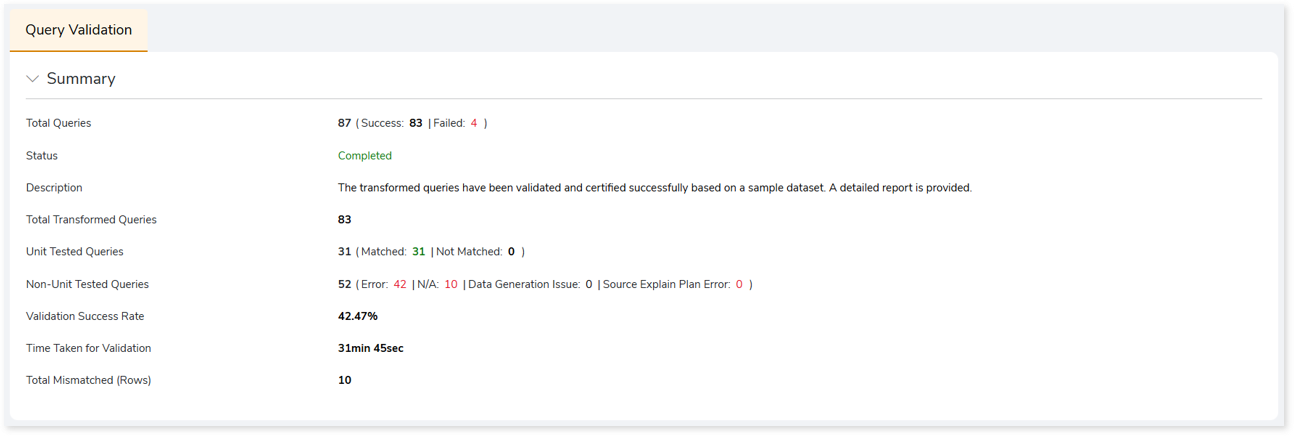Click the Non-Unit Tested Queries total 52

point(345,284)
